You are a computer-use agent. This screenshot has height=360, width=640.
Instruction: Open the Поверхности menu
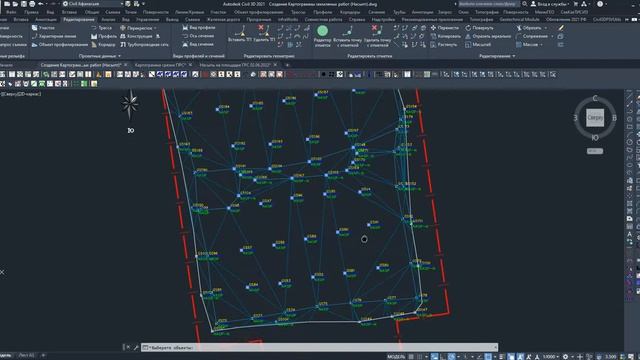click(156, 12)
